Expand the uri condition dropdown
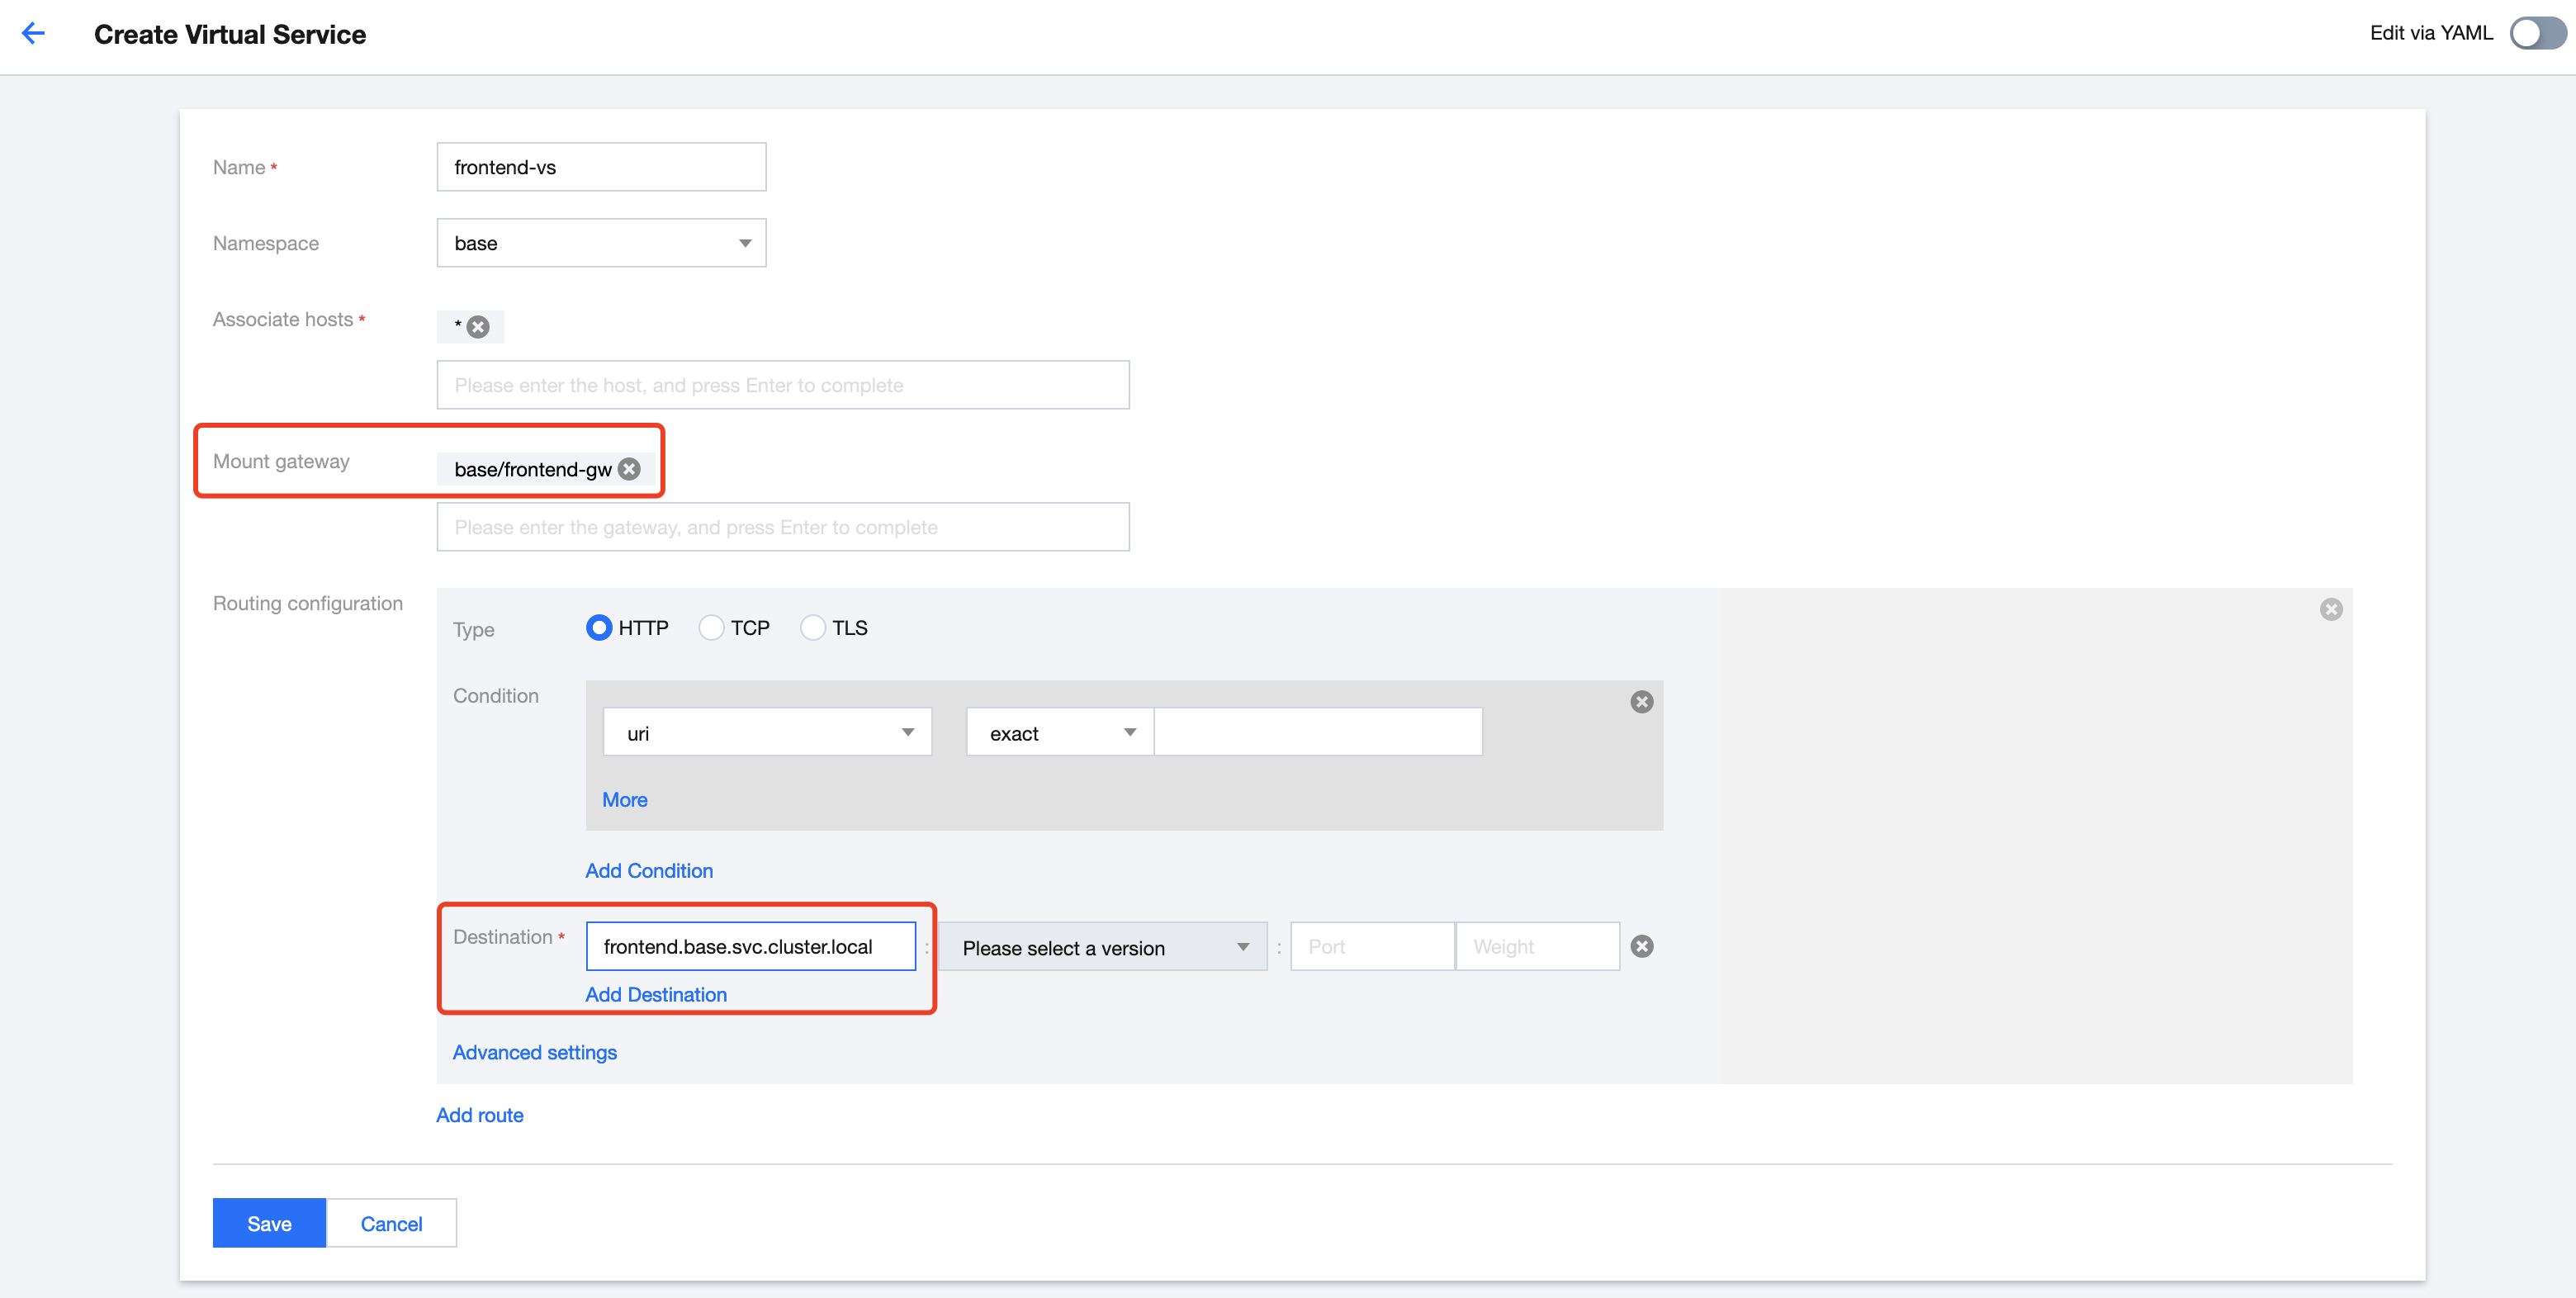The height and width of the screenshot is (1298, 2576). 767,733
